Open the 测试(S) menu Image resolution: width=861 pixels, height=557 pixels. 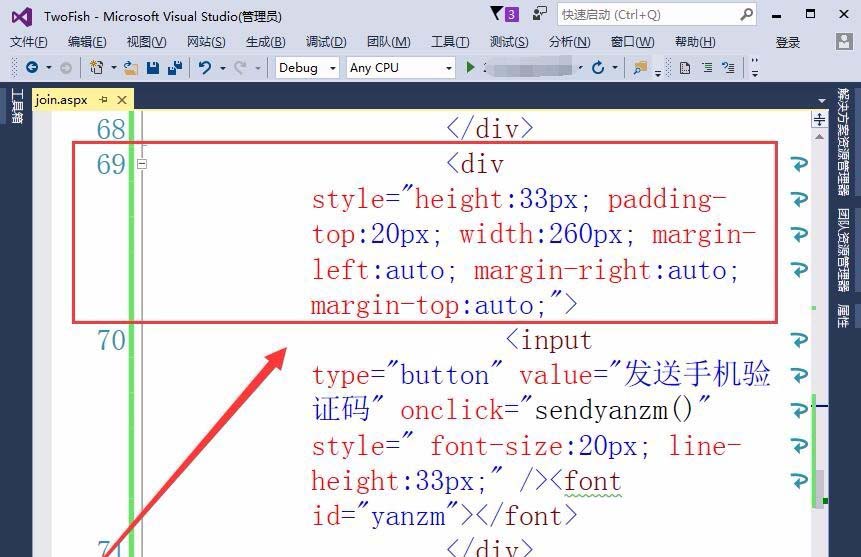509,42
